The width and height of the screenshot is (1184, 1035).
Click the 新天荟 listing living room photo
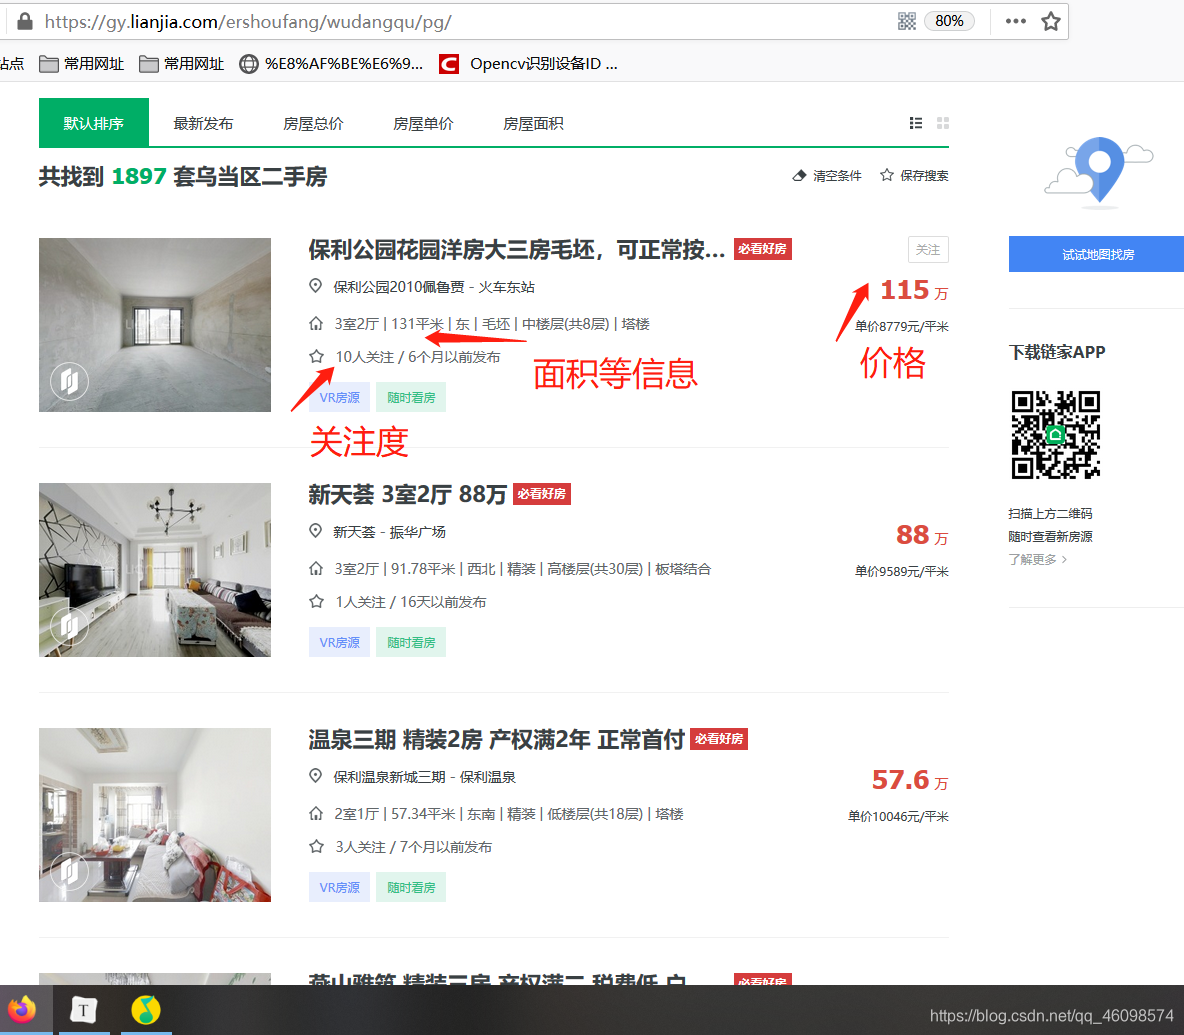point(155,570)
